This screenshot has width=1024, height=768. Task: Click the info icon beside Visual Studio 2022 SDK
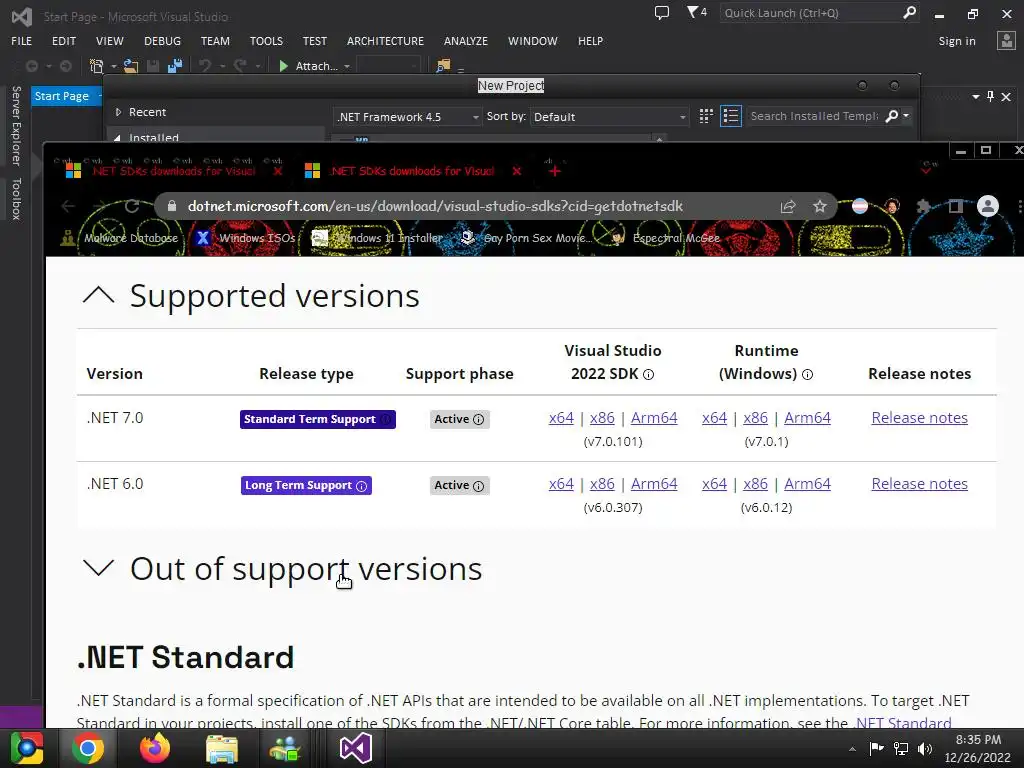tap(648, 374)
